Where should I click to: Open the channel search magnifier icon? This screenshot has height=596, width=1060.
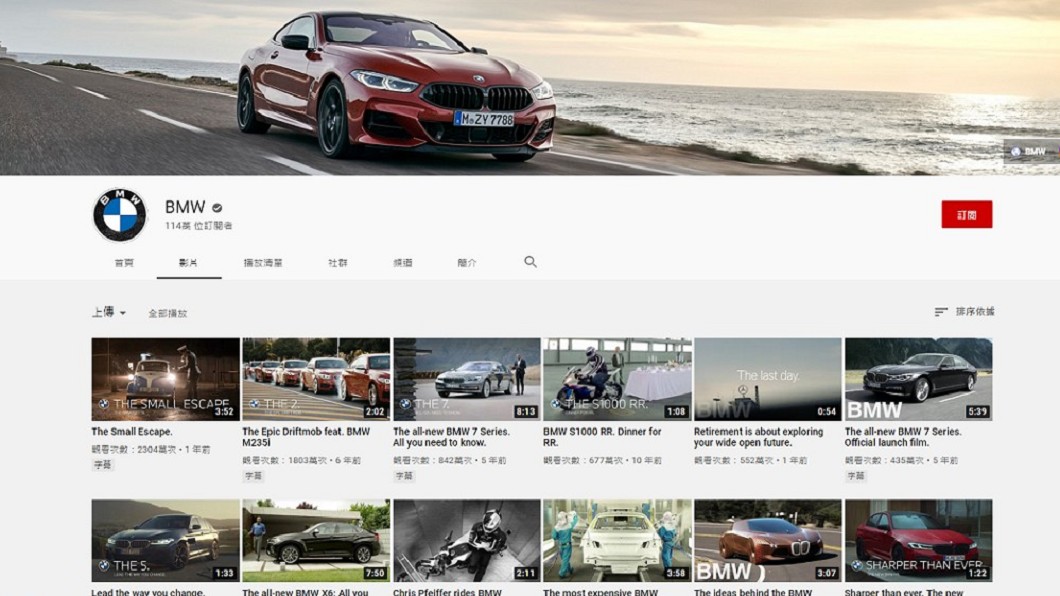530,262
